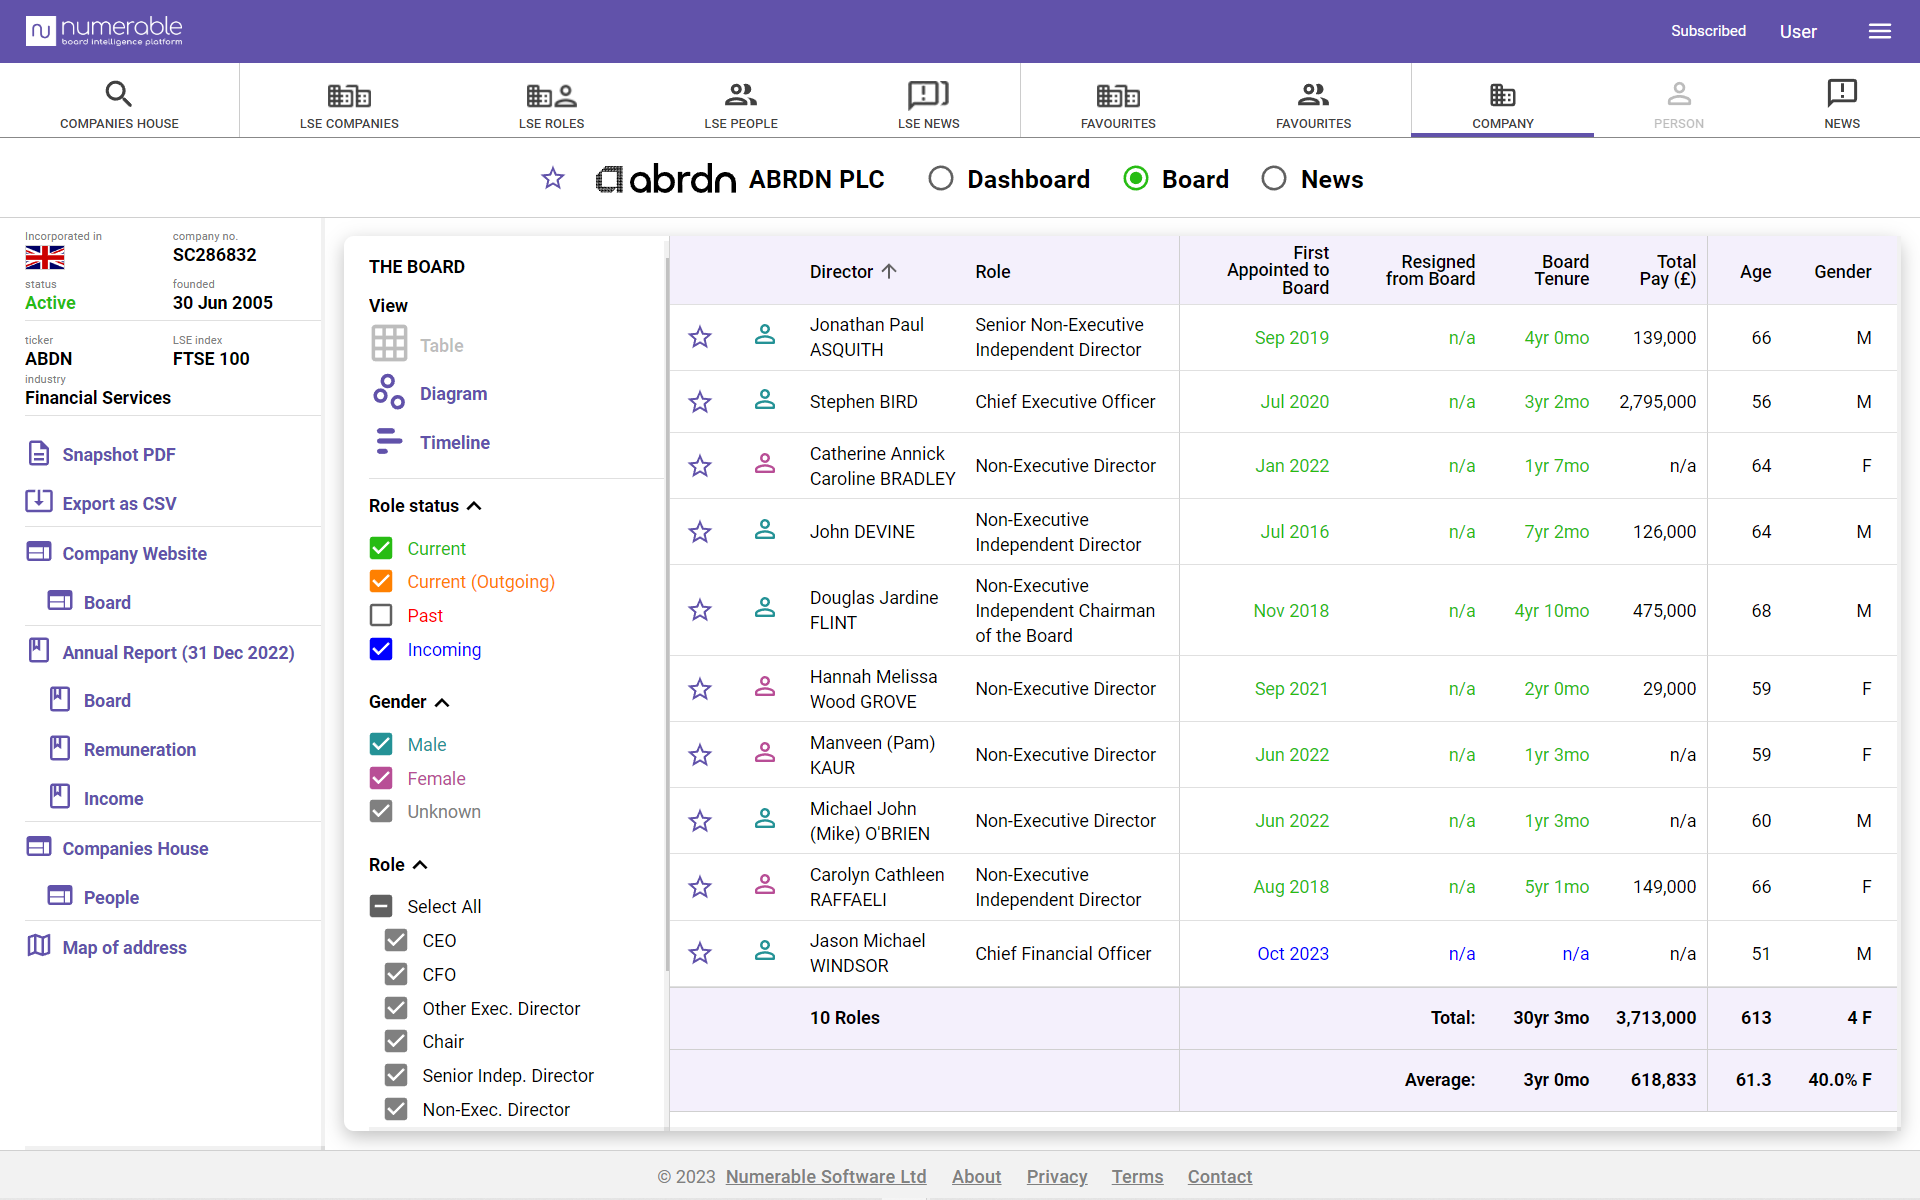
Task: Favourite ABRDN PLC with the star icon
Action: pyautogui.click(x=553, y=179)
